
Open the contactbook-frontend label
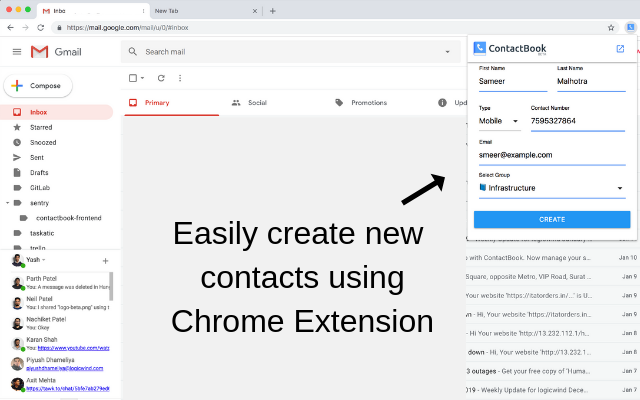tap(69, 218)
